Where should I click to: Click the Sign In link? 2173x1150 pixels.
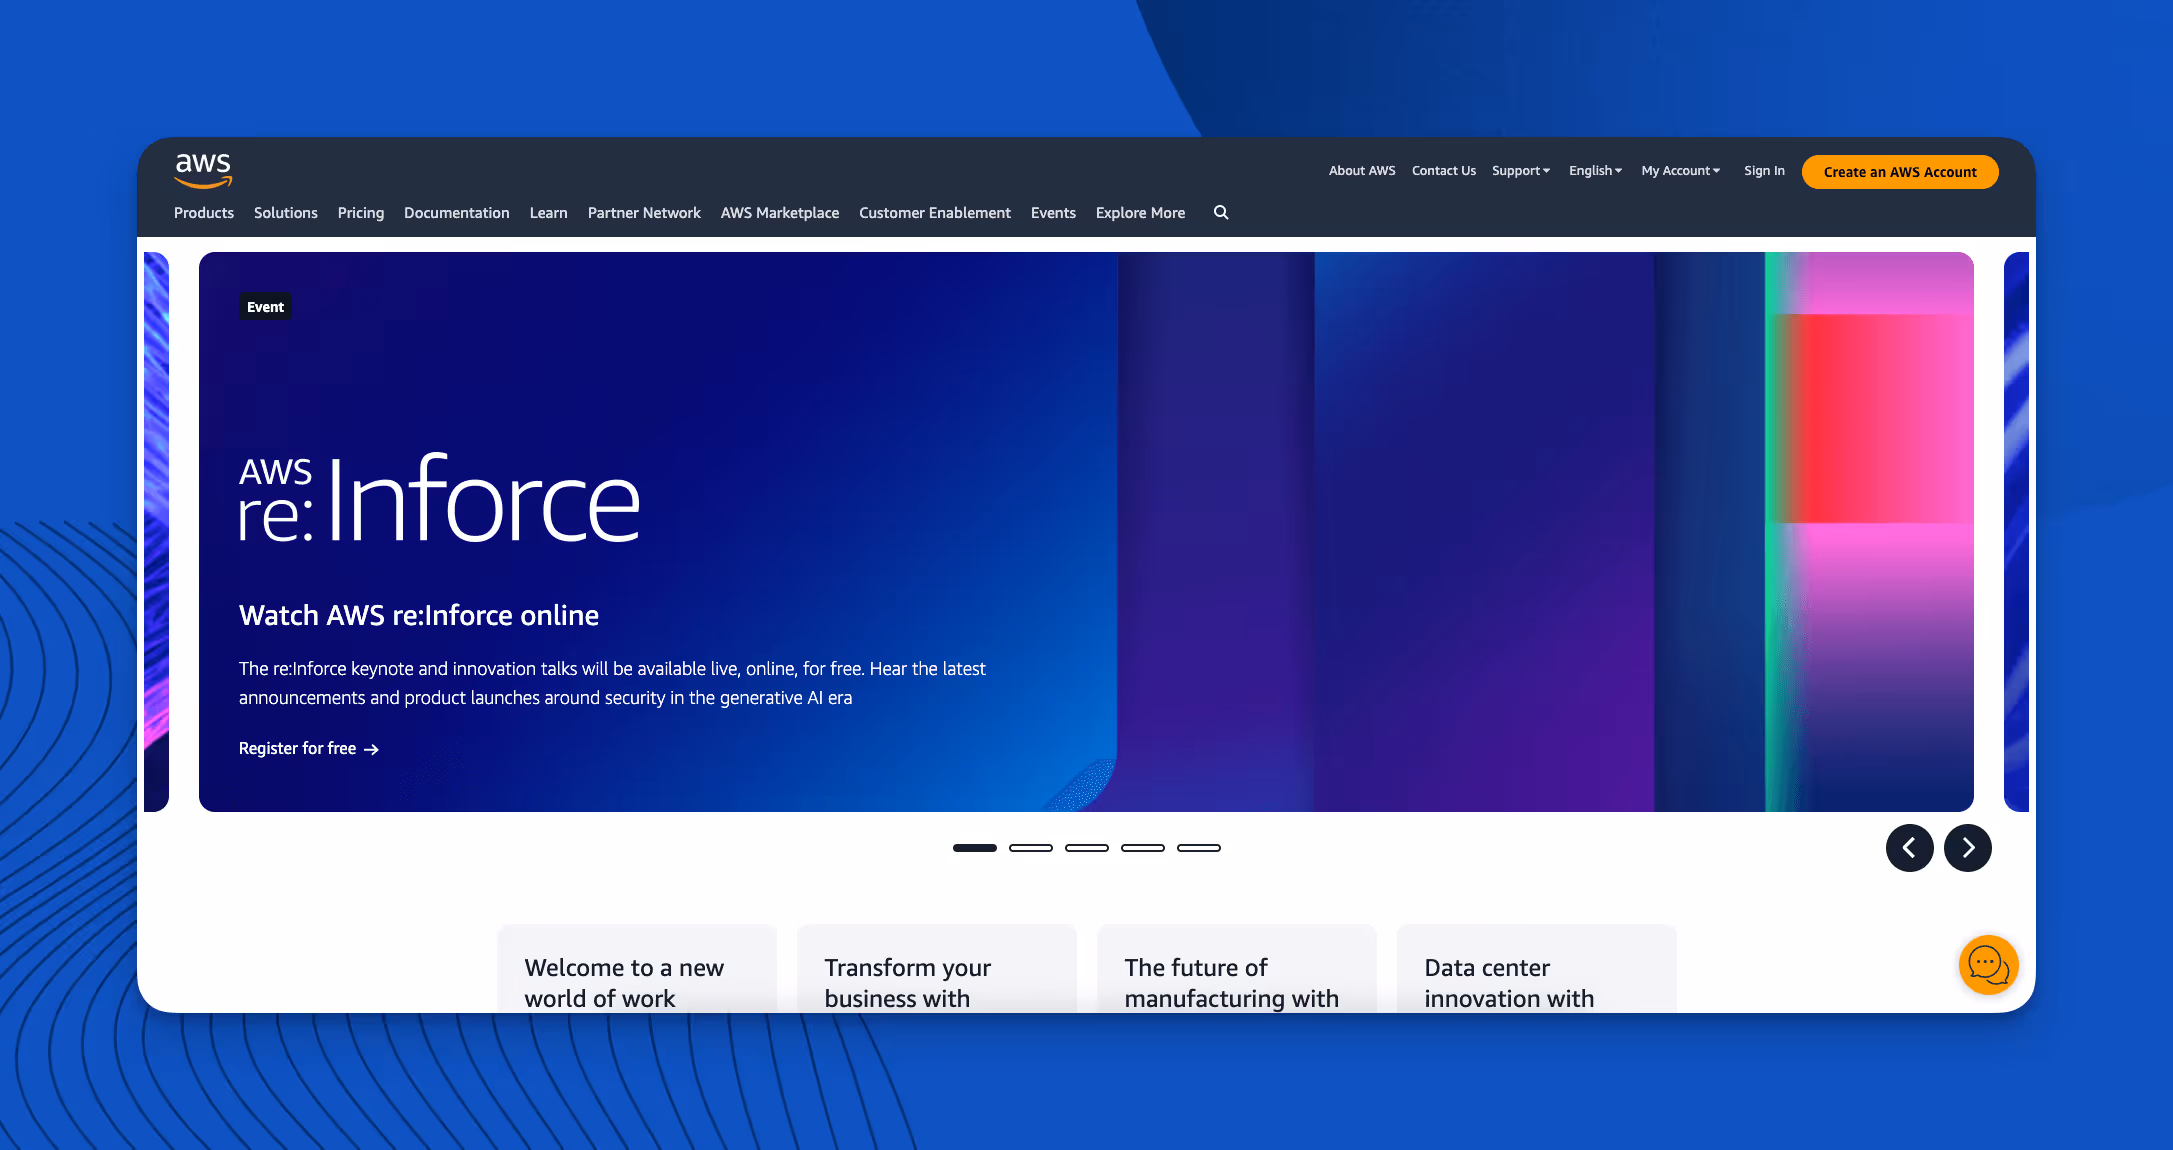pyautogui.click(x=1764, y=171)
